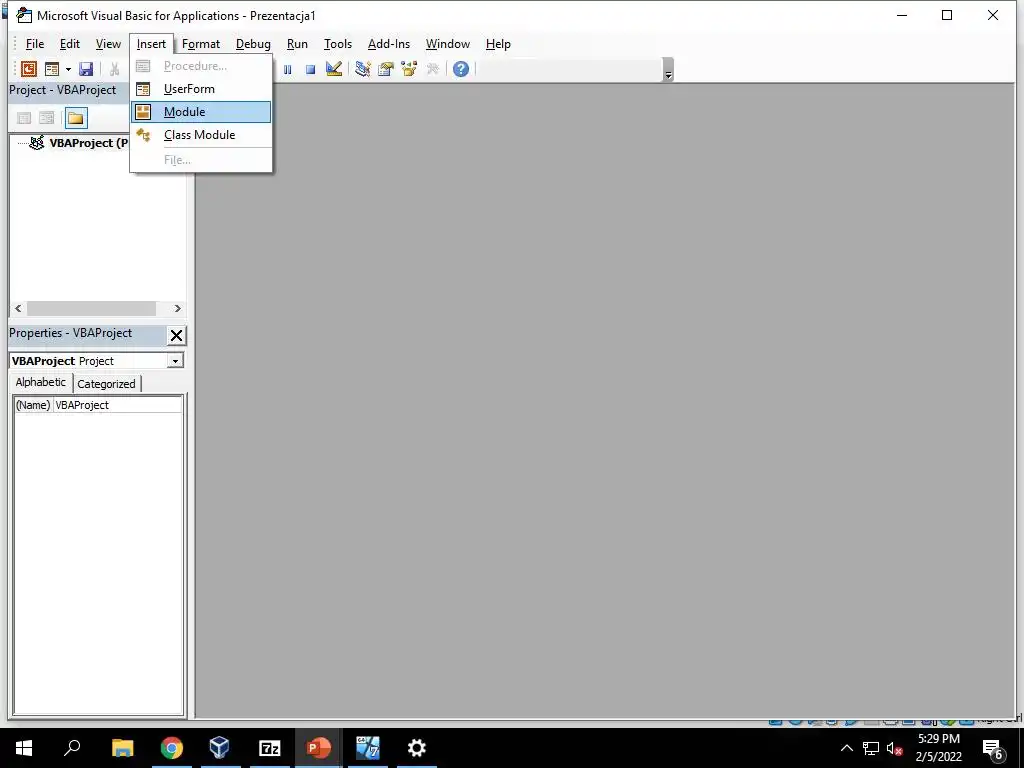Viewport: 1024px width, 768px height.
Task: Open the Tools menu
Action: point(338,44)
